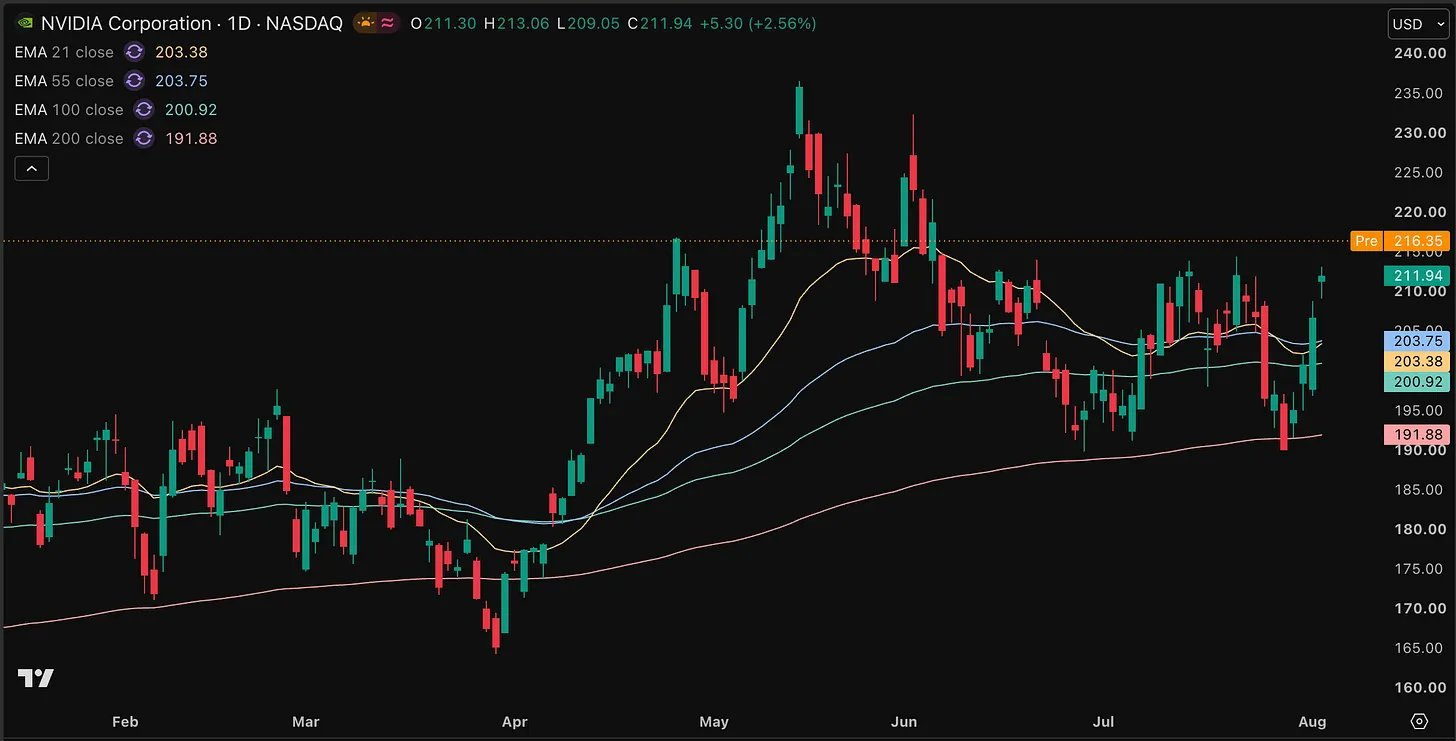Click the high price H213.06
This screenshot has width=1456, height=741.
point(516,23)
